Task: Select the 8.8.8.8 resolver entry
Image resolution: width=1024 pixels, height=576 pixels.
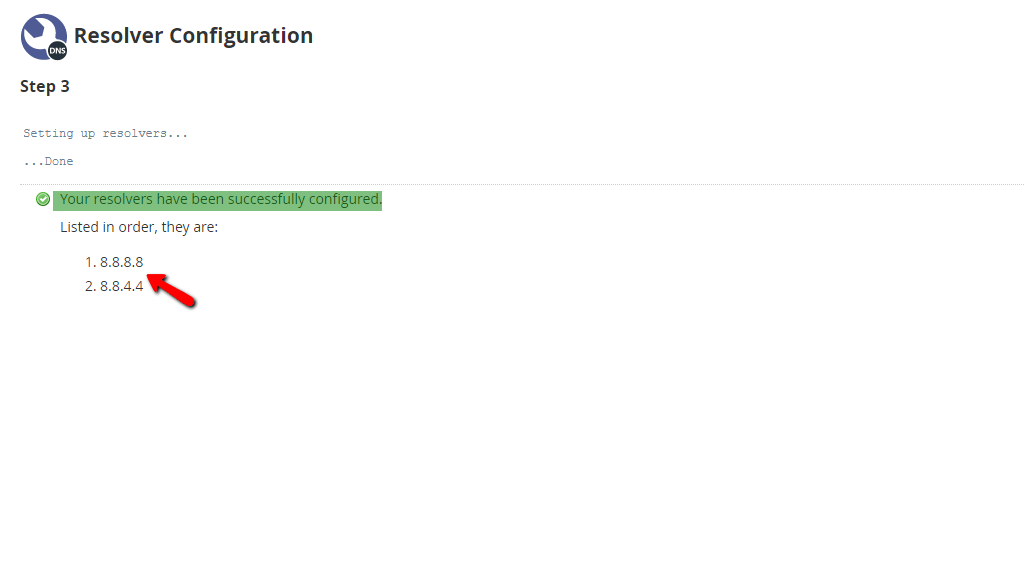Action: tap(122, 262)
